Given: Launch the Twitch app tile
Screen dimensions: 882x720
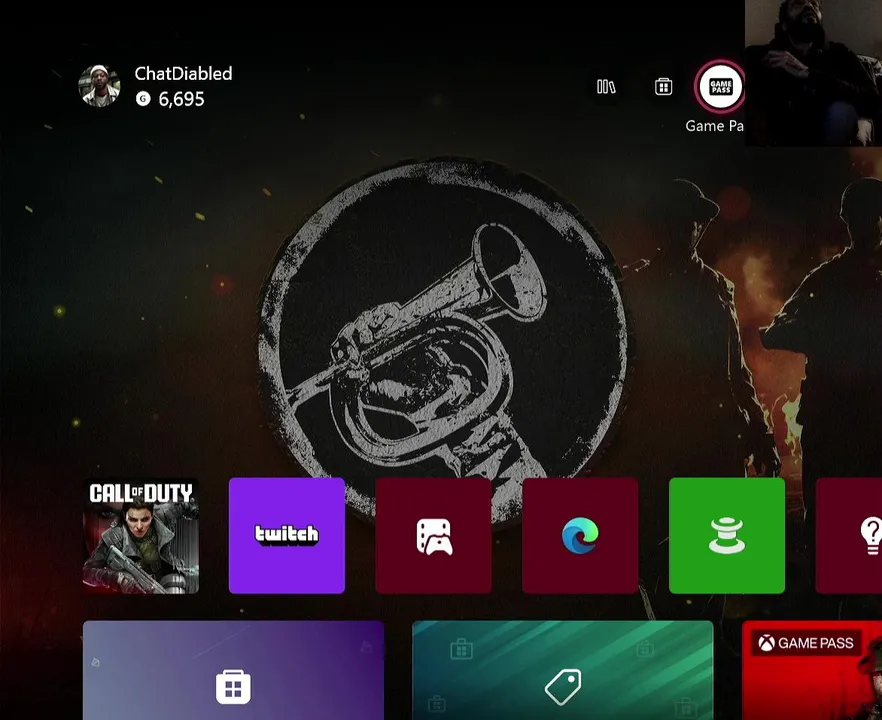Looking at the screenshot, I should coord(287,536).
